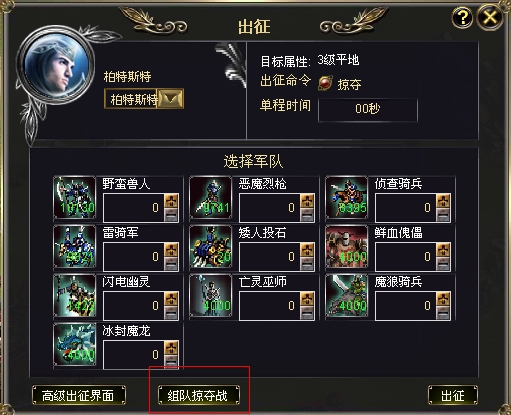
Task: Increase 野蛮兽人 troop count stepper
Action: coord(171,201)
